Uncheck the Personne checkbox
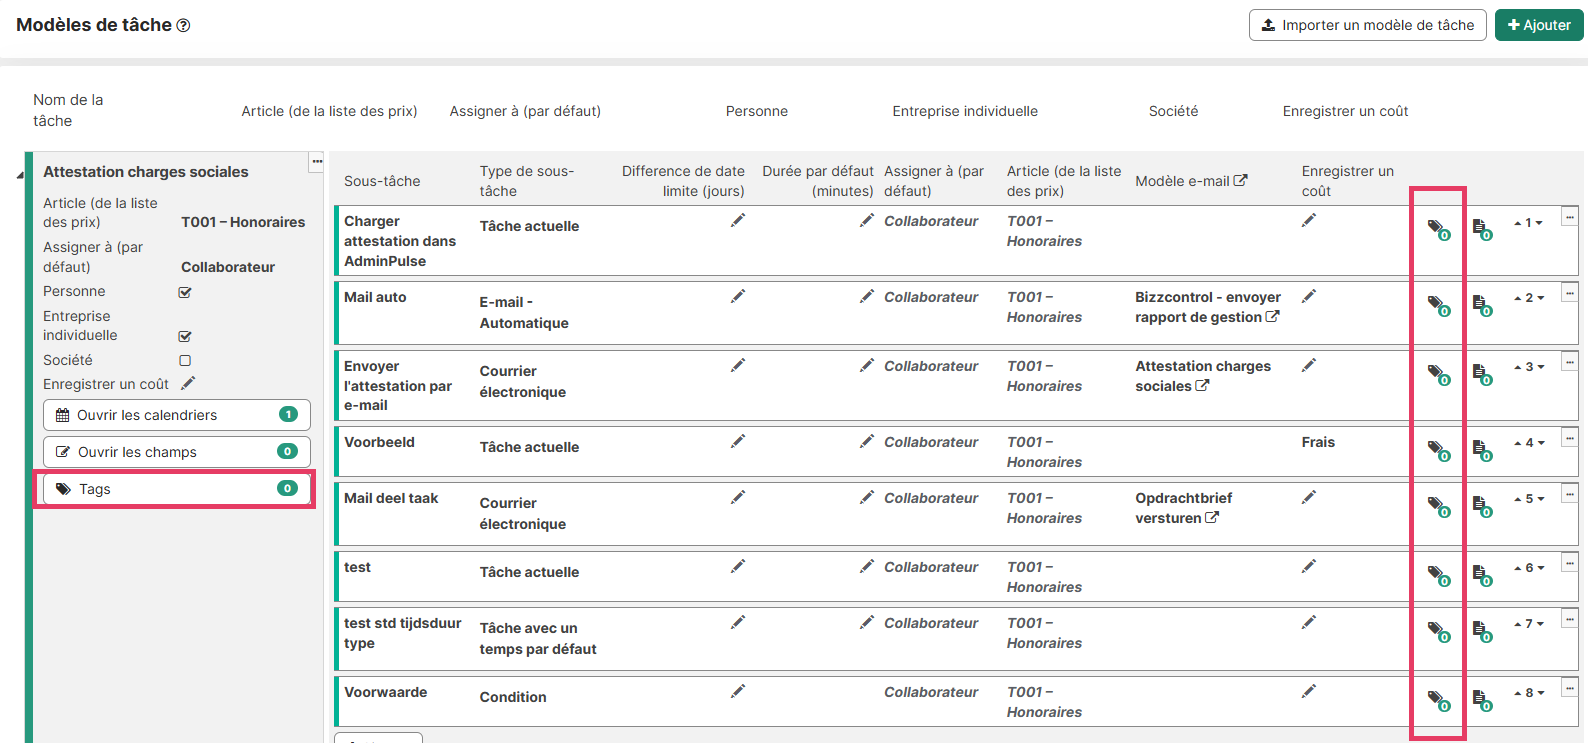 (185, 292)
